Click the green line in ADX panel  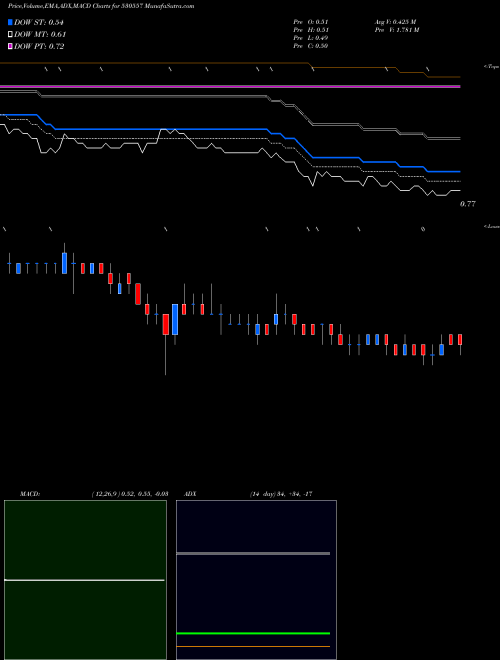click(x=253, y=633)
